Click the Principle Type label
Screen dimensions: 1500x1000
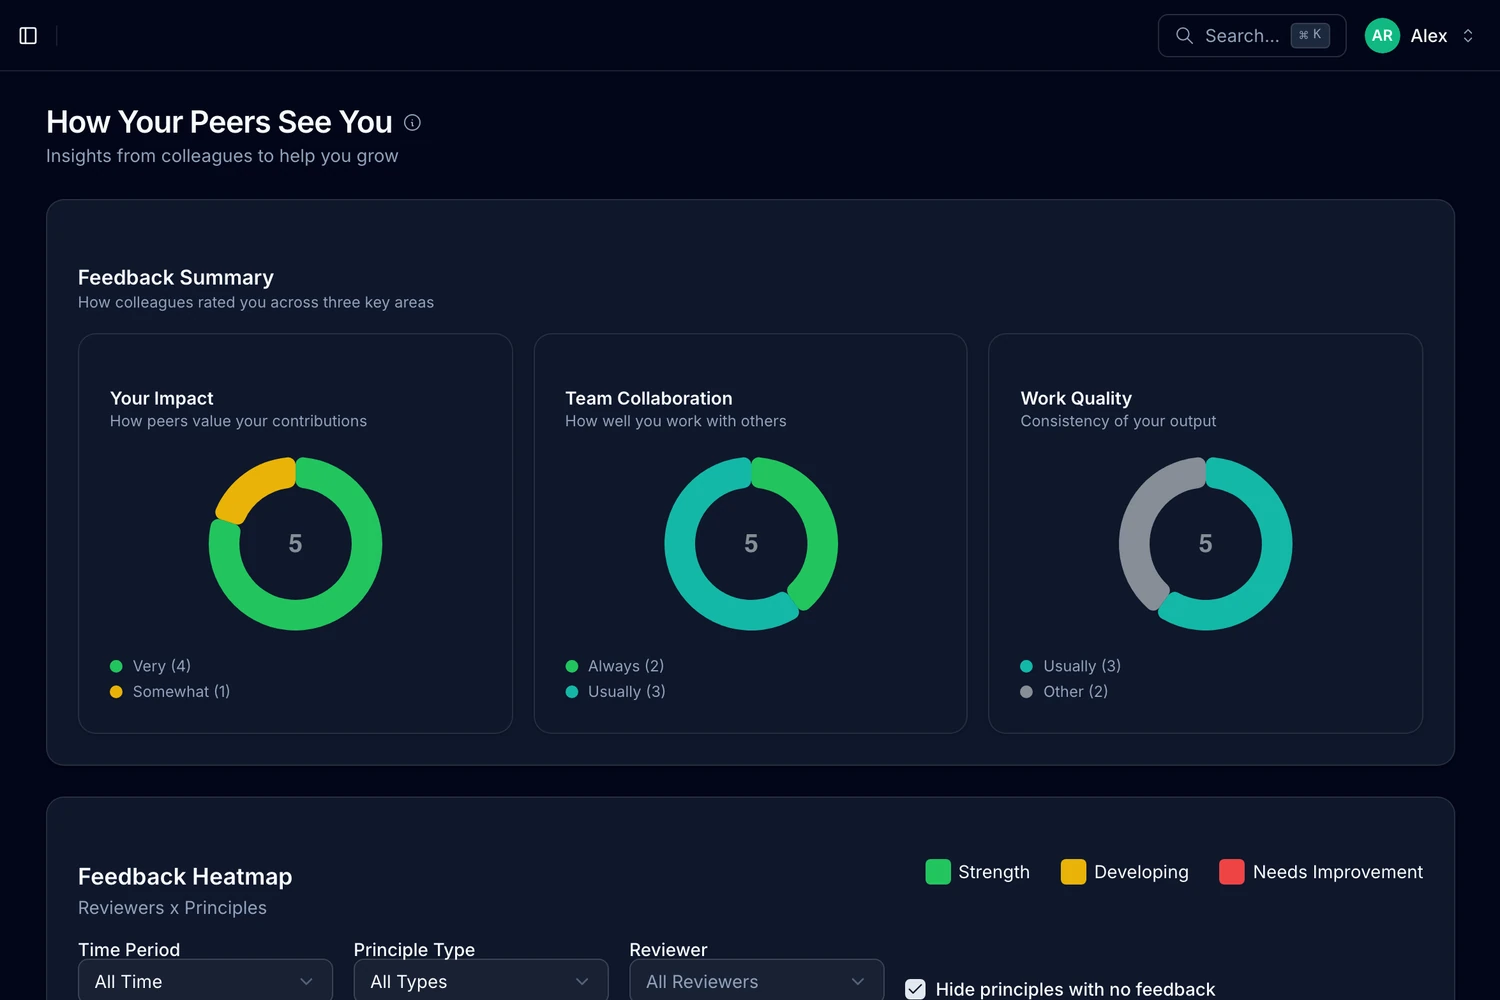[x=414, y=950]
